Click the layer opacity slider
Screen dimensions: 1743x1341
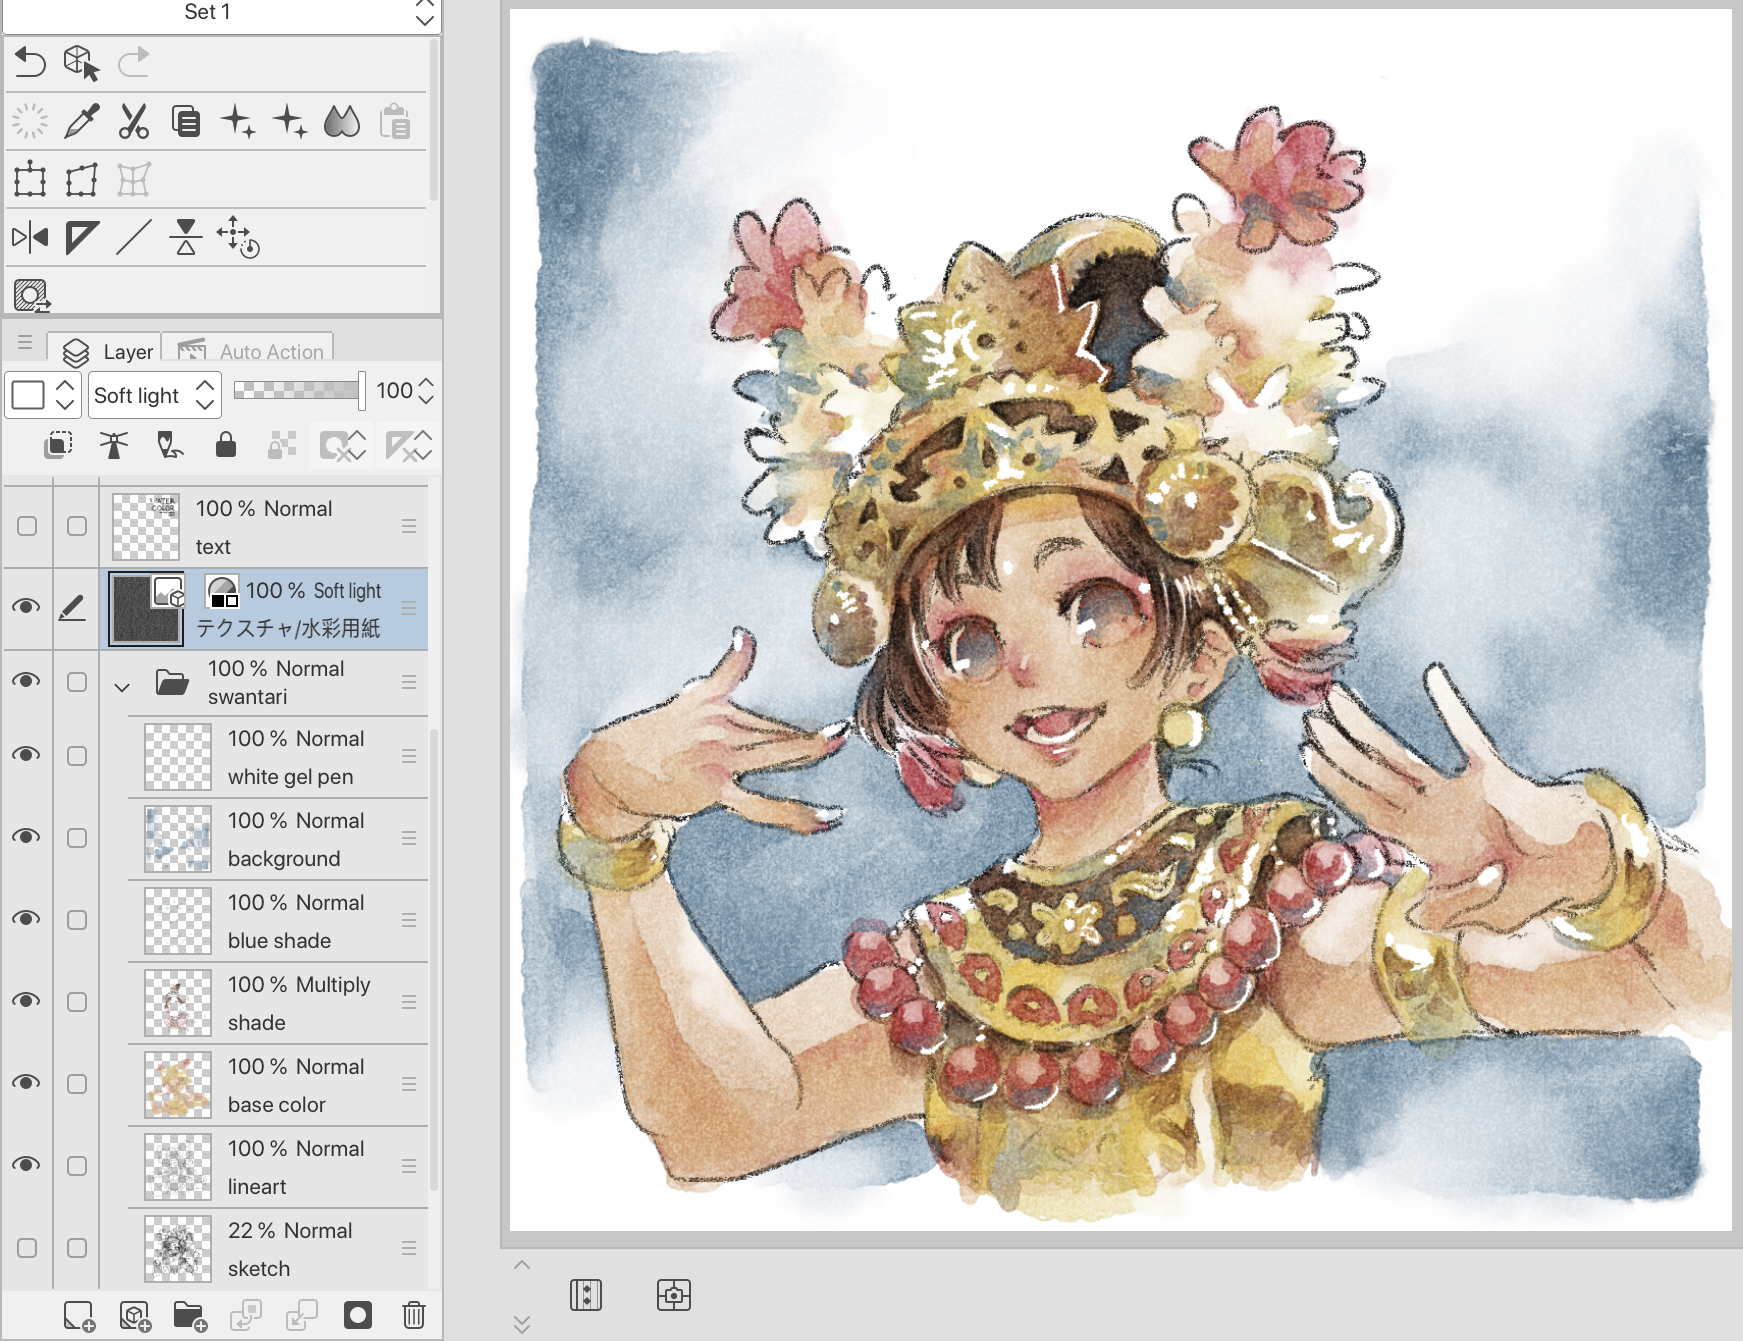click(x=297, y=390)
